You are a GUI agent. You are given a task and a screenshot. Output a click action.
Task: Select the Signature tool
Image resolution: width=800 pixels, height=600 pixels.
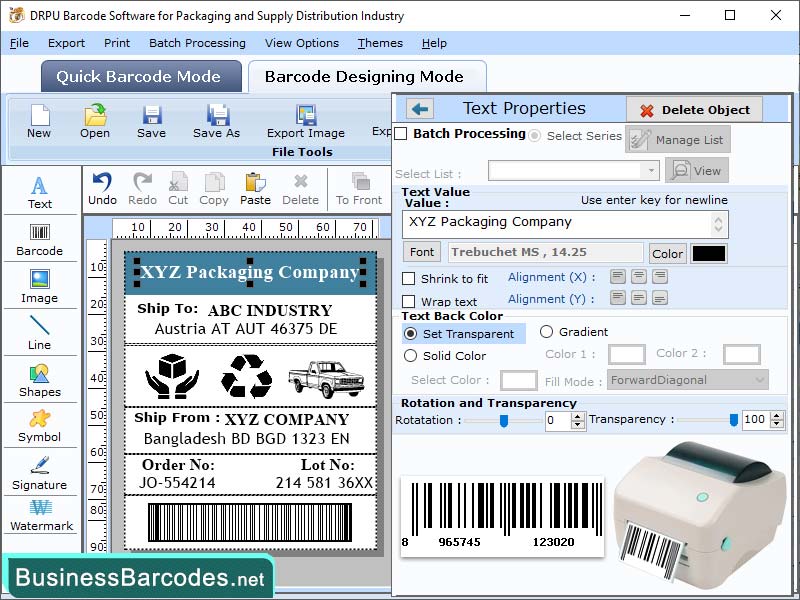pyautogui.click(x=40, y=470)
